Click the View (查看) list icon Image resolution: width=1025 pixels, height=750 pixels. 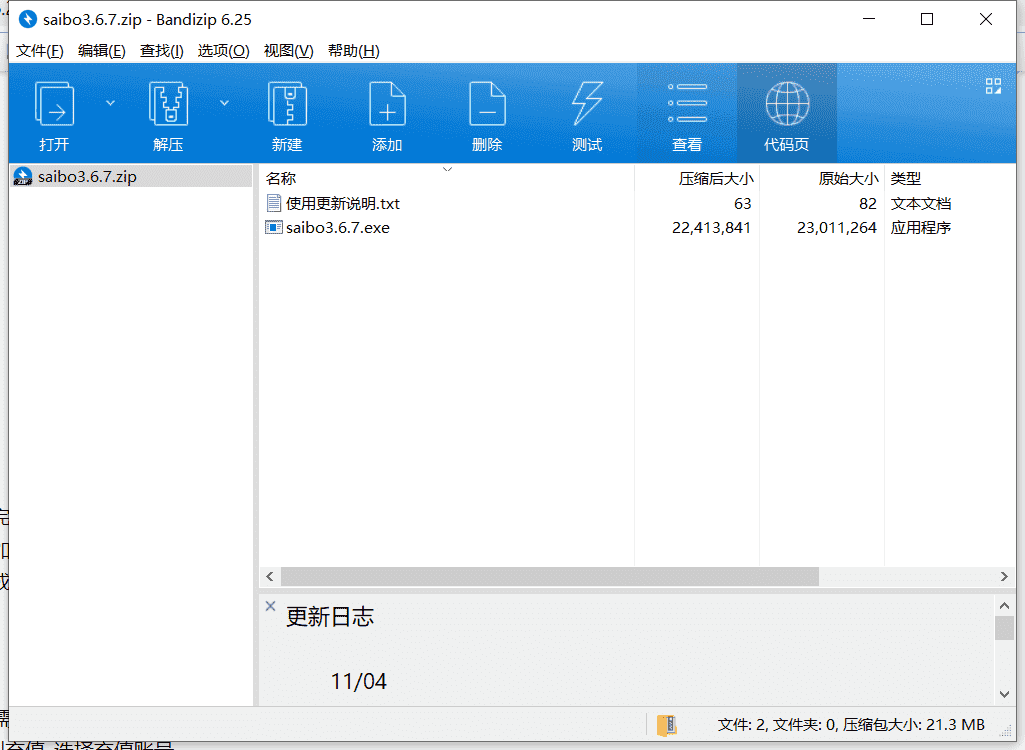687,103
